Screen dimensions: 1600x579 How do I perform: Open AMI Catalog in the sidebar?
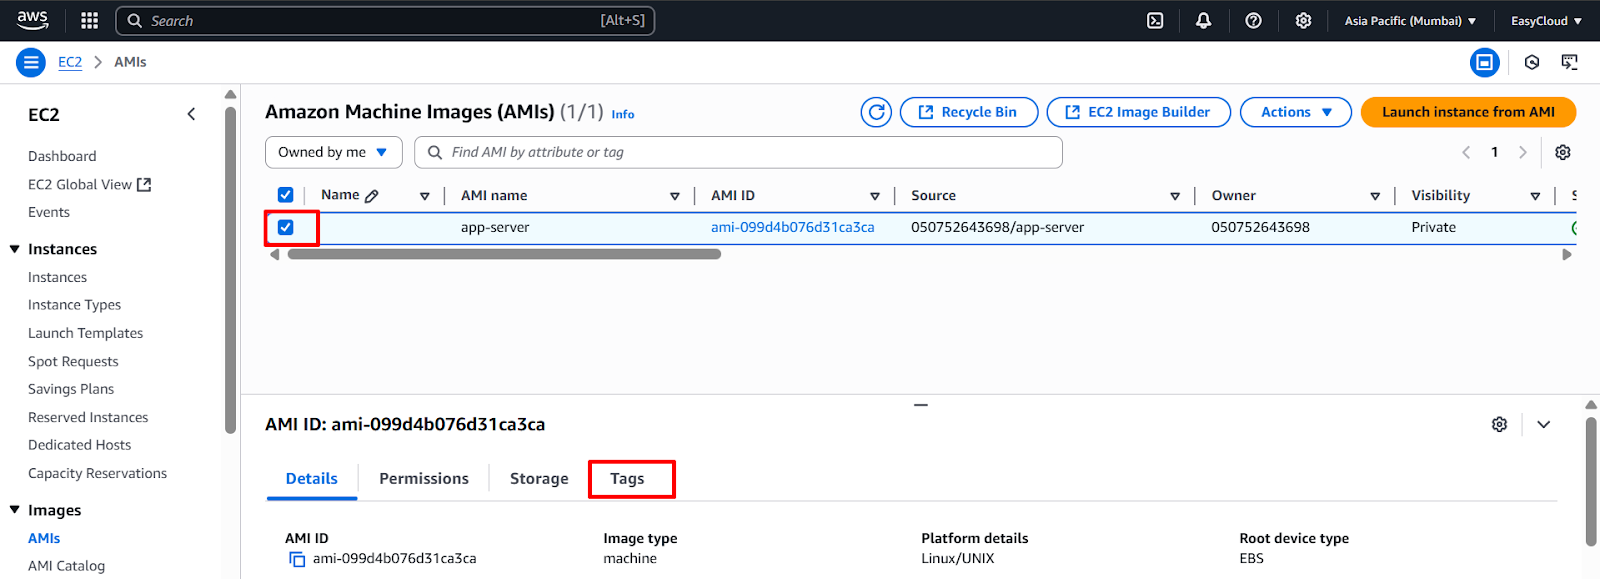click(x=66, y=566)
